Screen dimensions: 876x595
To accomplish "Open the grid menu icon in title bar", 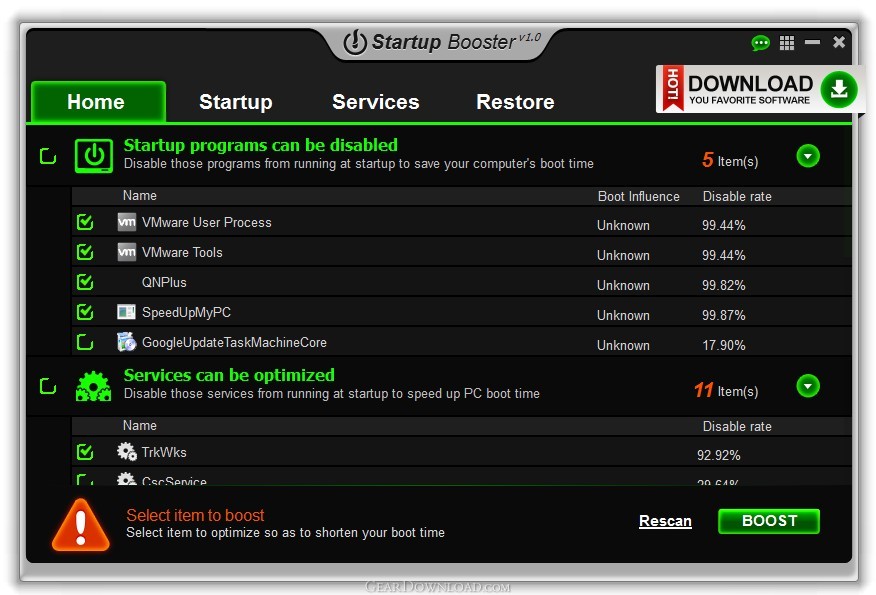I will [787, 43].
